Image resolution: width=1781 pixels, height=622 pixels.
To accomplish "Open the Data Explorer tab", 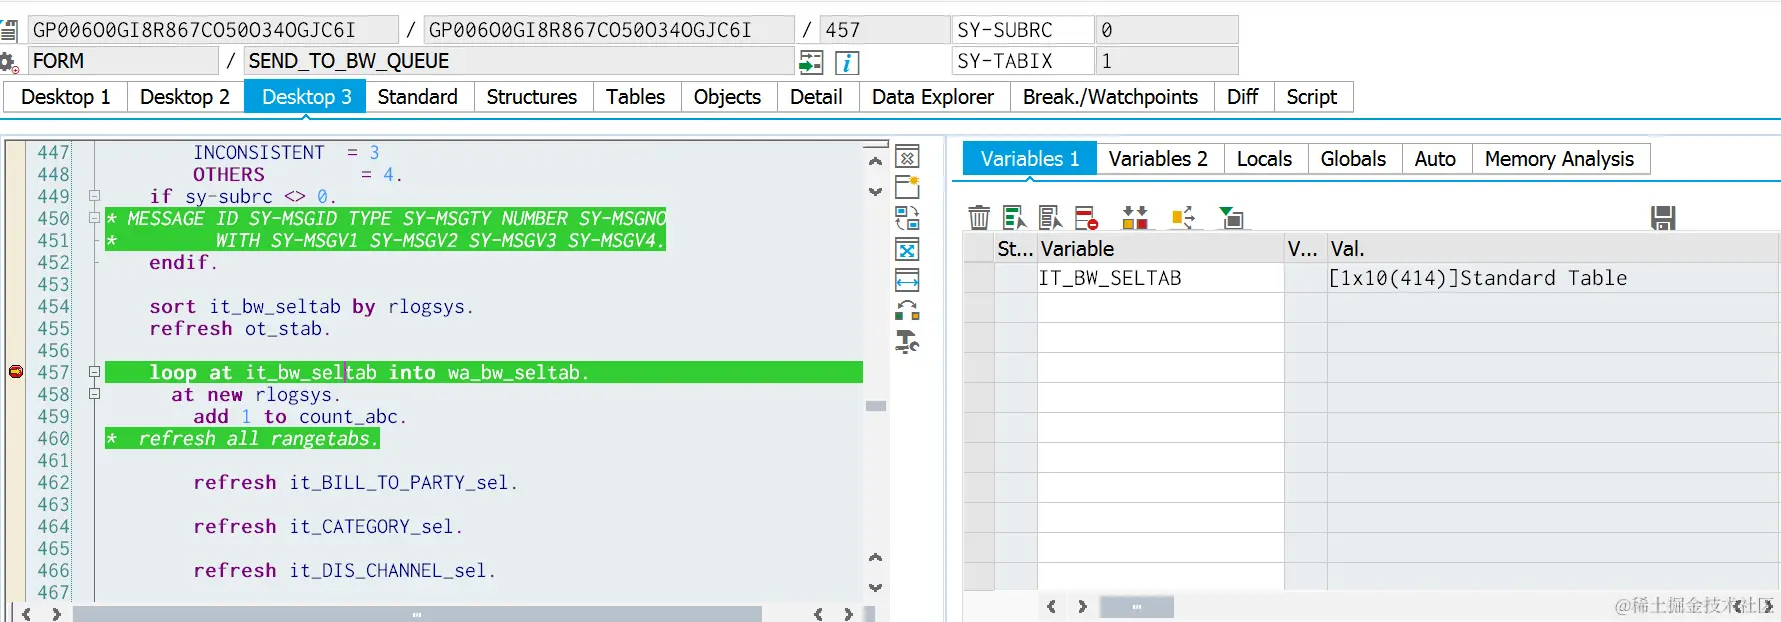I will [933, 97].
